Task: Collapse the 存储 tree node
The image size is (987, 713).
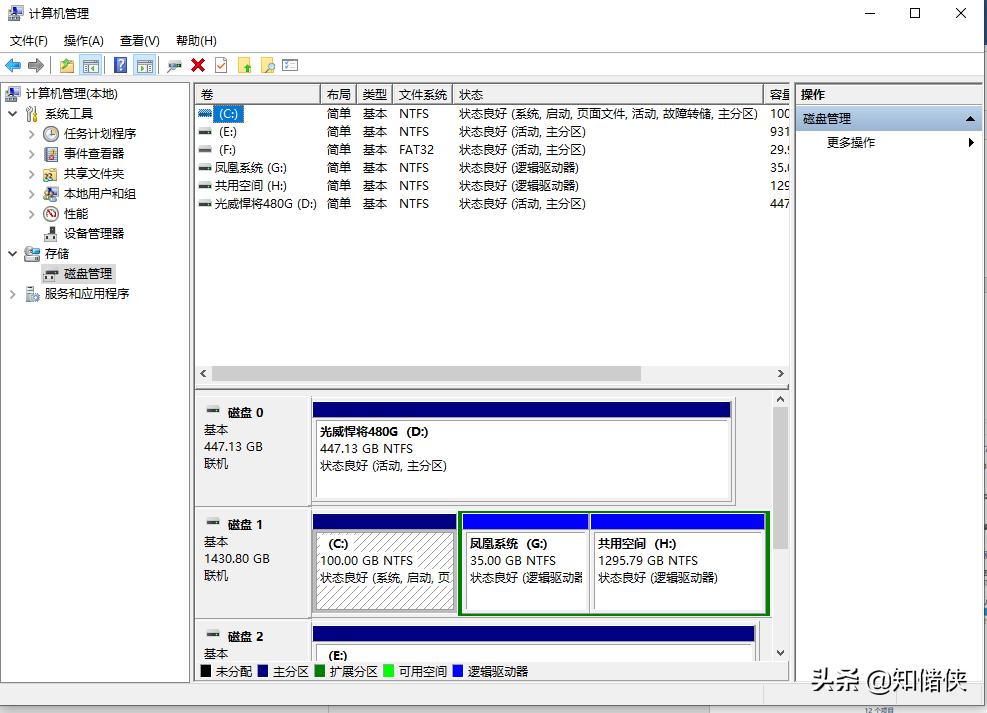Action: (x=13, y=254)
